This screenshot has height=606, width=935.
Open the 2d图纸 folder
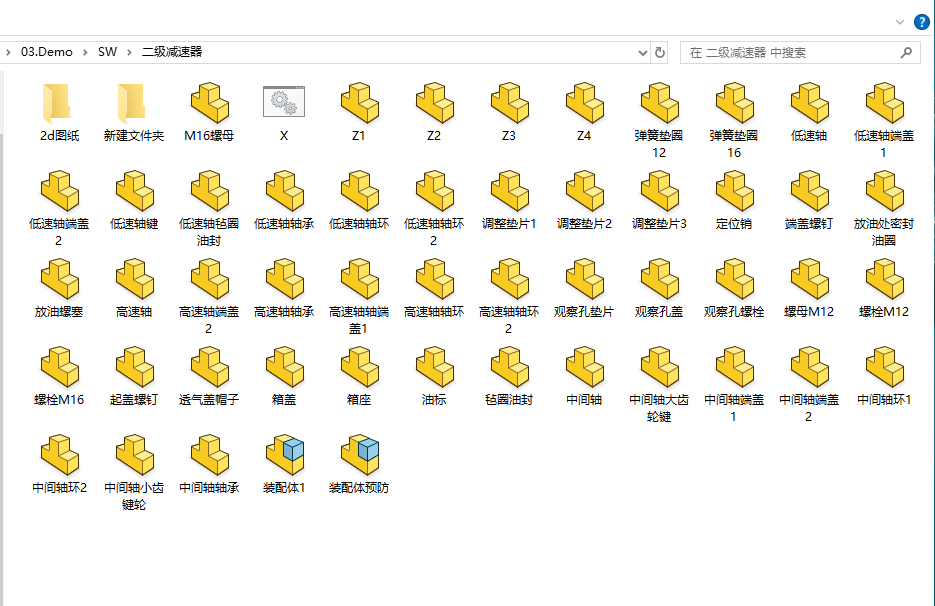(59, 105)
